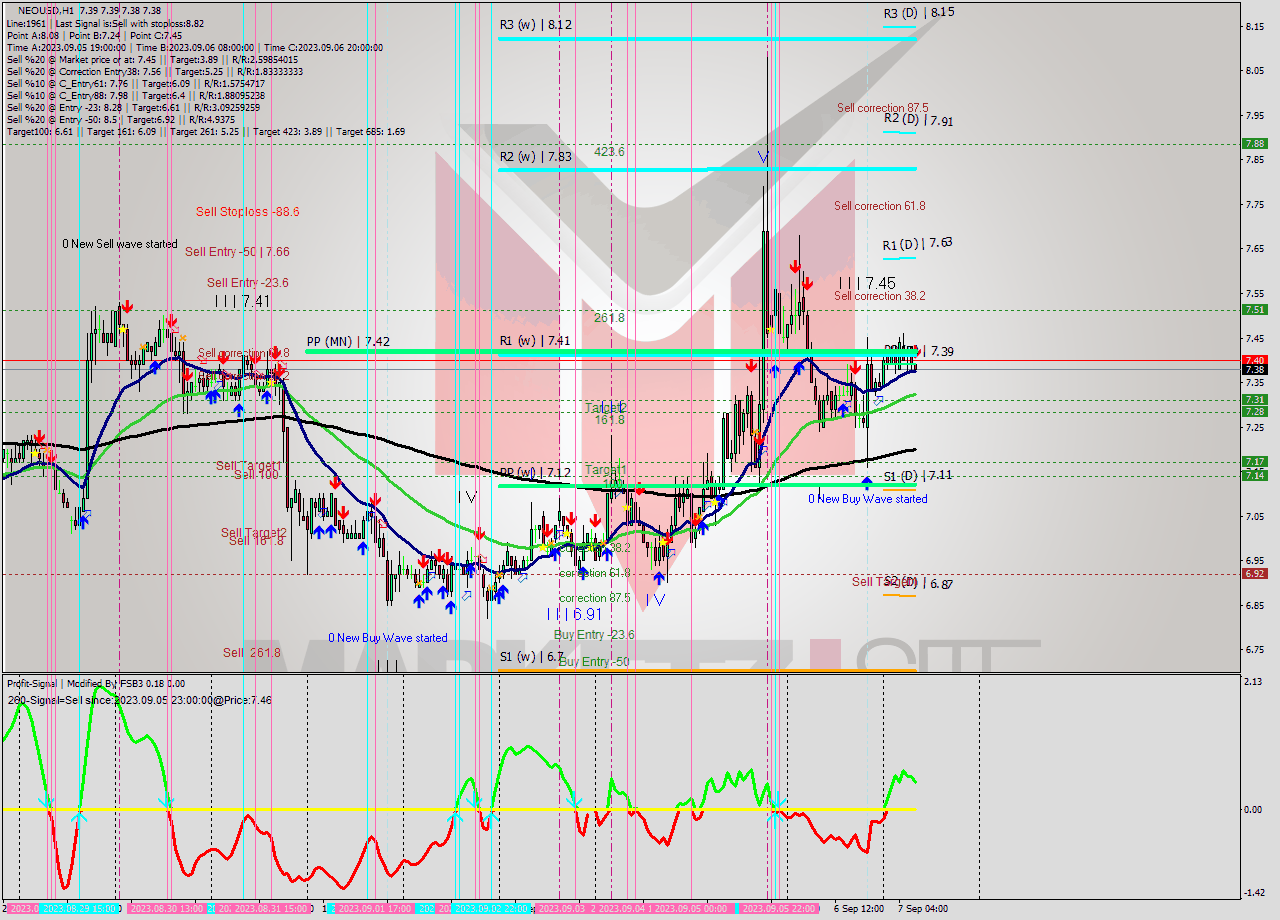Click the 2023.08.31 15:00 time marker

[x=271, y=909]
